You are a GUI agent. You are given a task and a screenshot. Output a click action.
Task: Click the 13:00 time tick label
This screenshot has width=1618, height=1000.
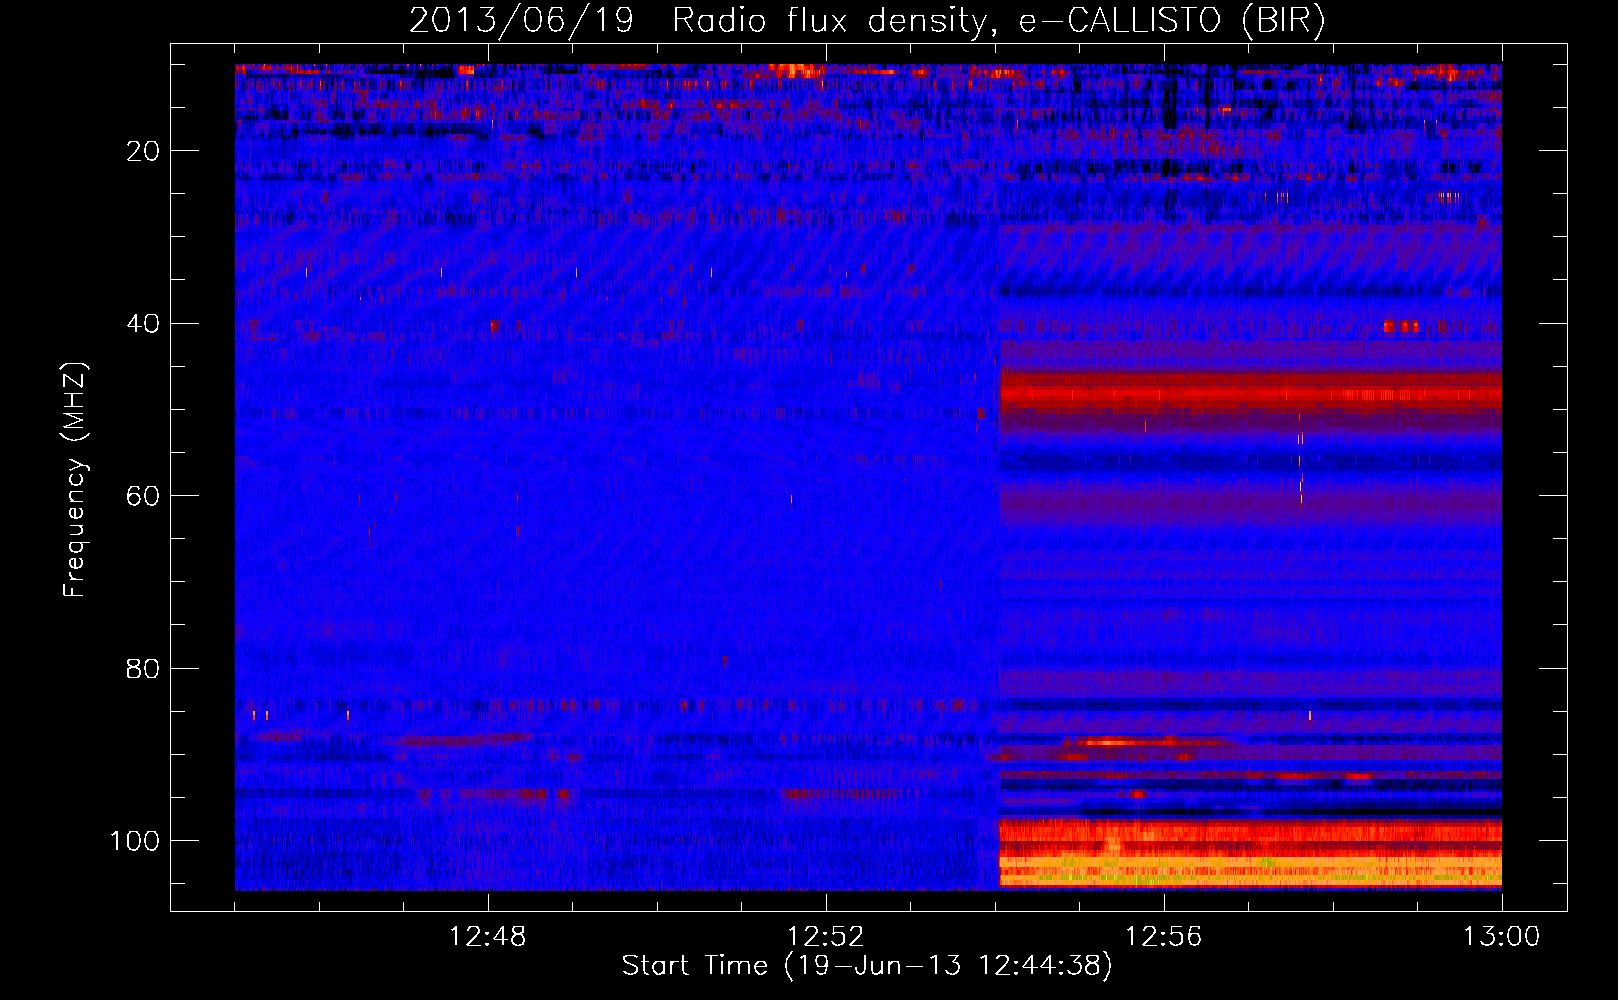[1502, 937]
